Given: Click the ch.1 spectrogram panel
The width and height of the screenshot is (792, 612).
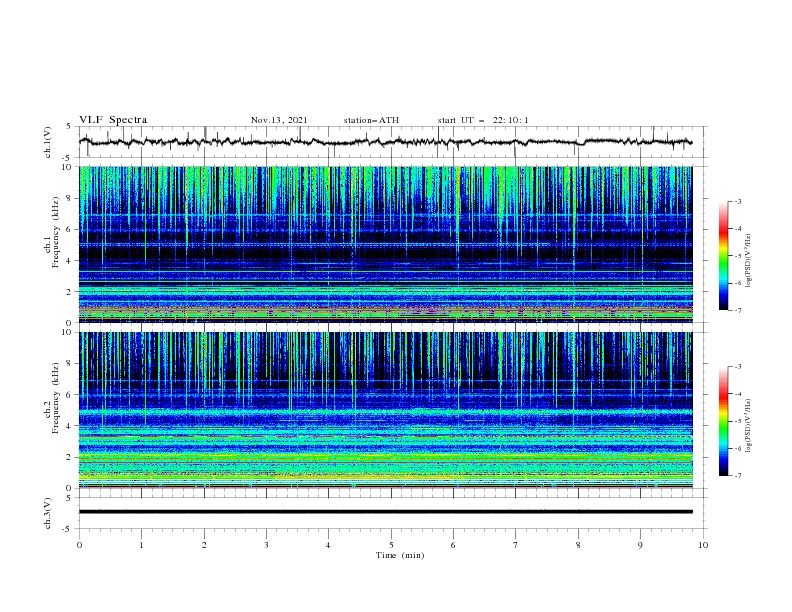Looking at the screenshot, I should tap(386, 244).
